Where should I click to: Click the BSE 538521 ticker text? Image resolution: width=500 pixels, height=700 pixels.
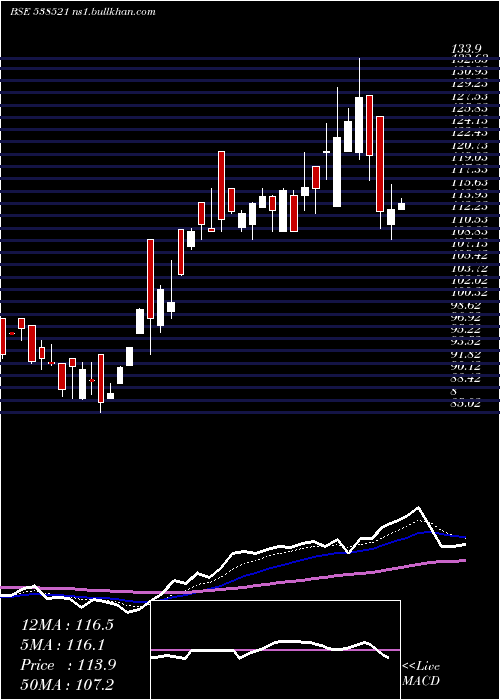point(39,12)
